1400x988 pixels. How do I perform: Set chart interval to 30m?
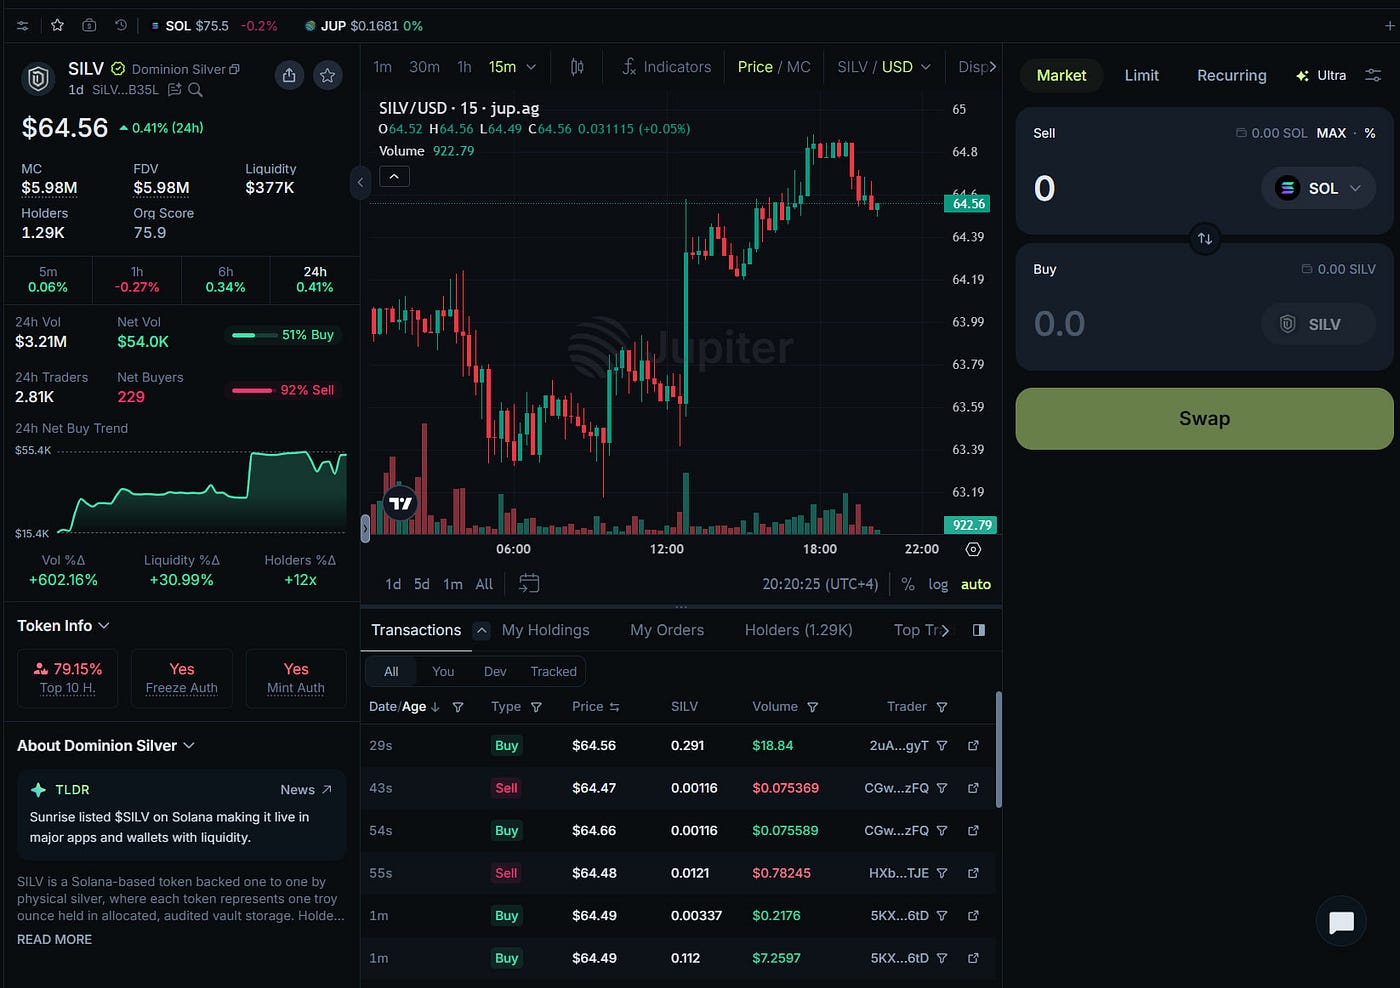point(424,67)
